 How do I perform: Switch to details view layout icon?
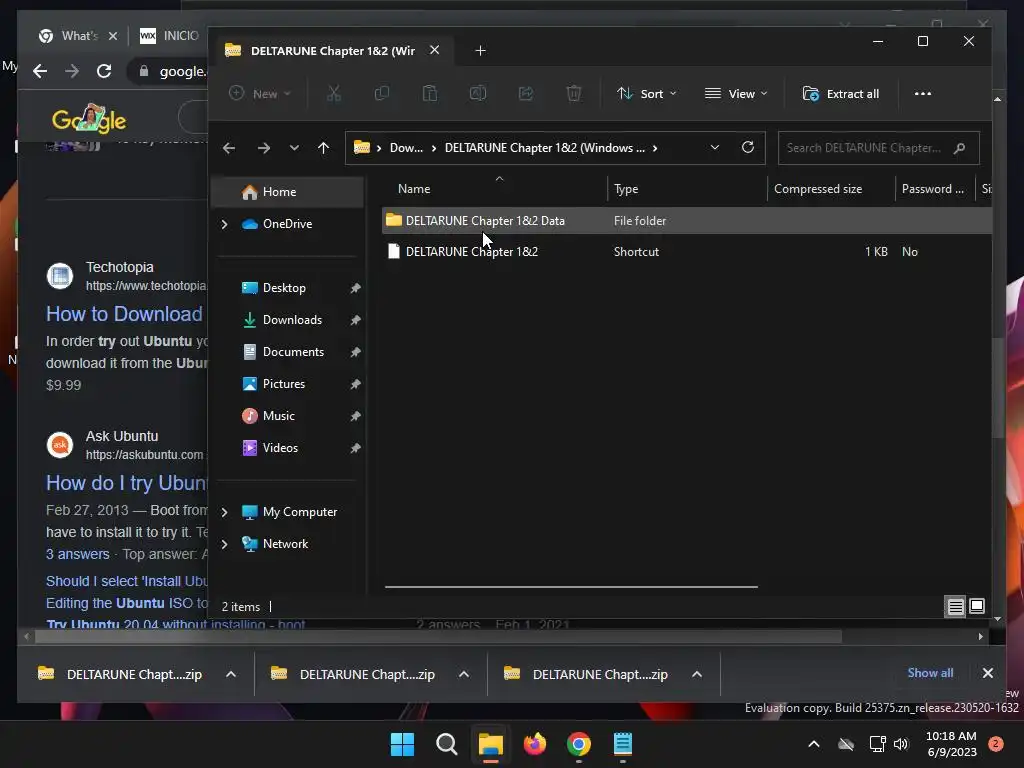955,607
